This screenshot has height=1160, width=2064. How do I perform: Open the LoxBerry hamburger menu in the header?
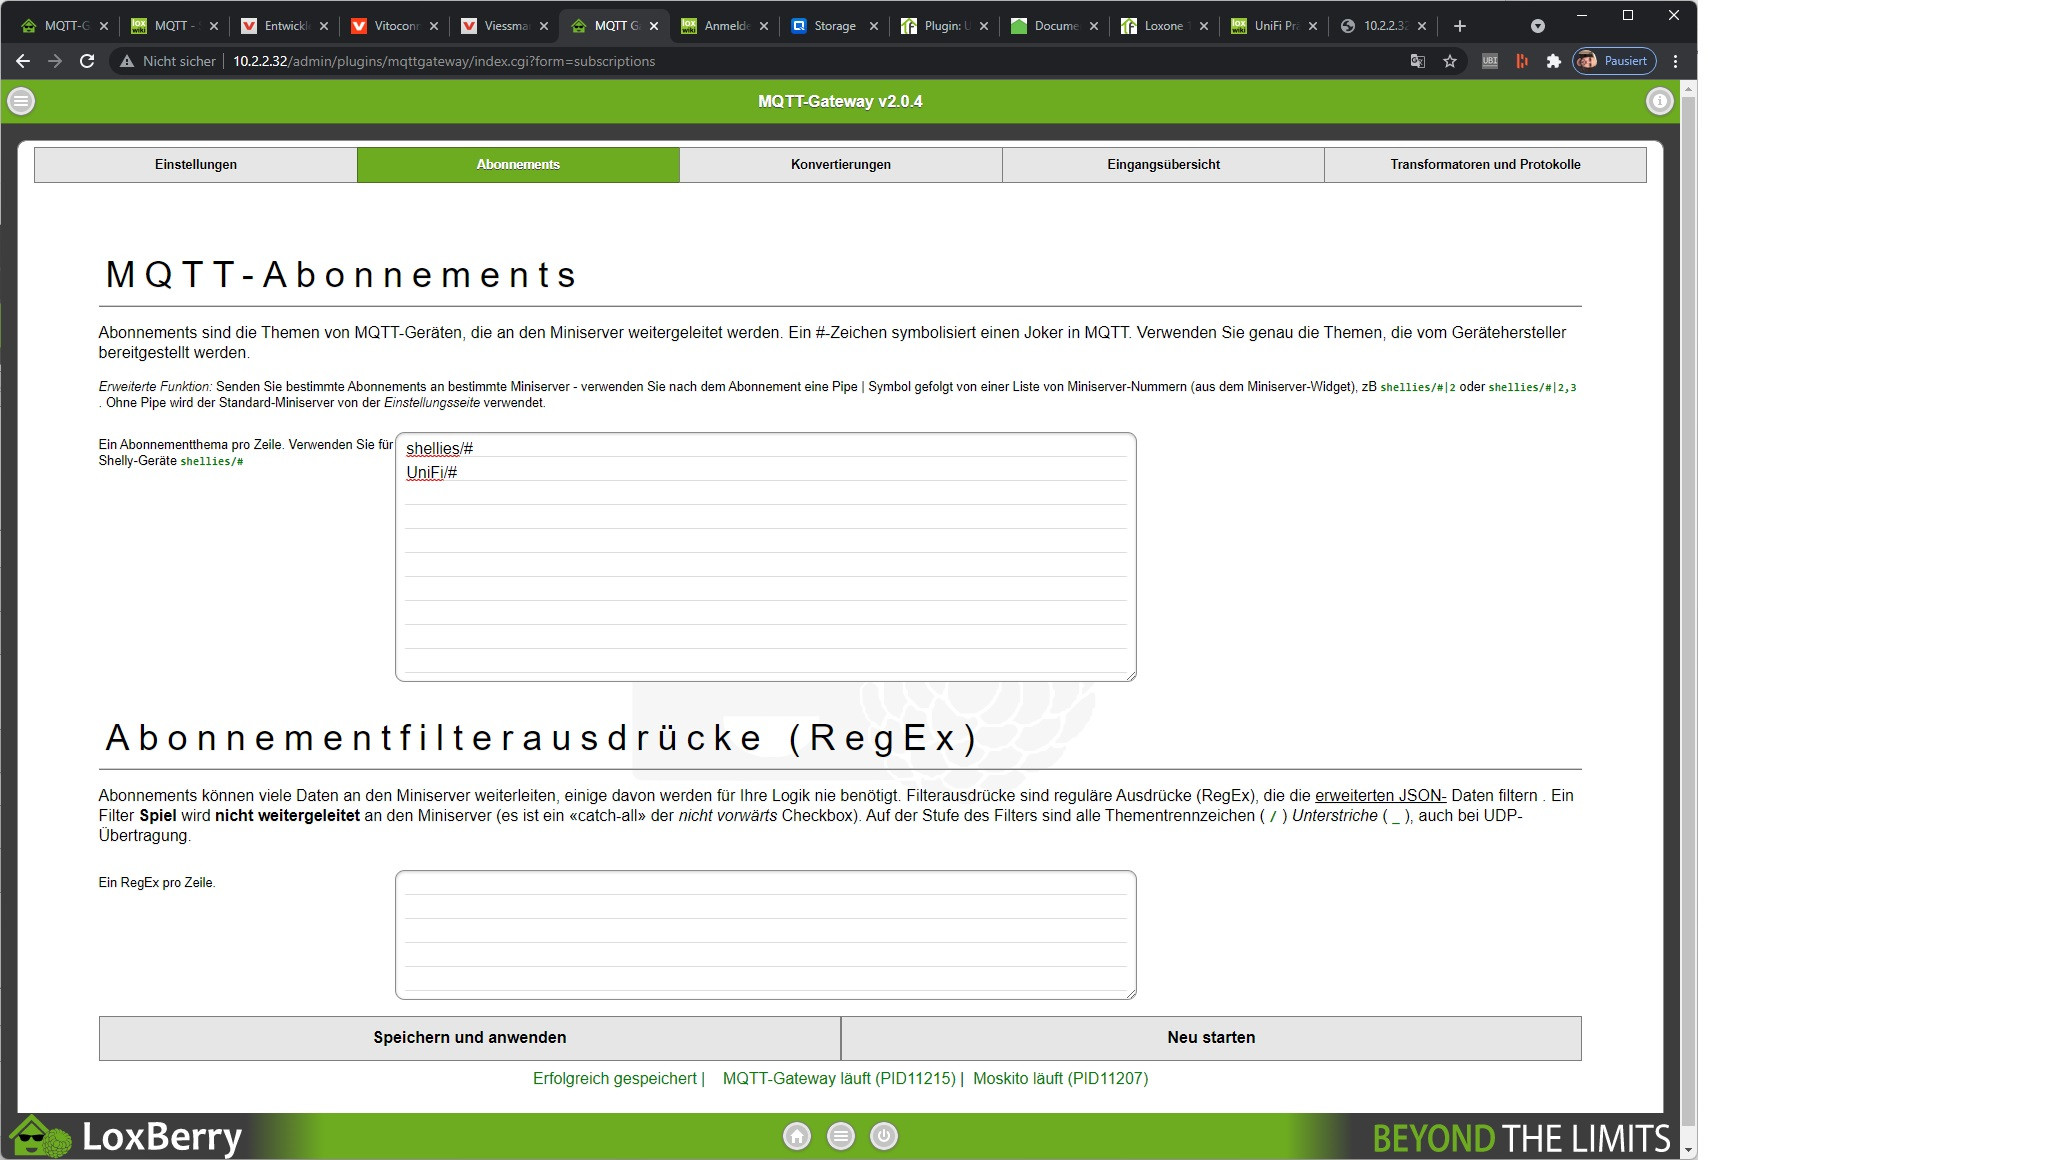[21, 101]
